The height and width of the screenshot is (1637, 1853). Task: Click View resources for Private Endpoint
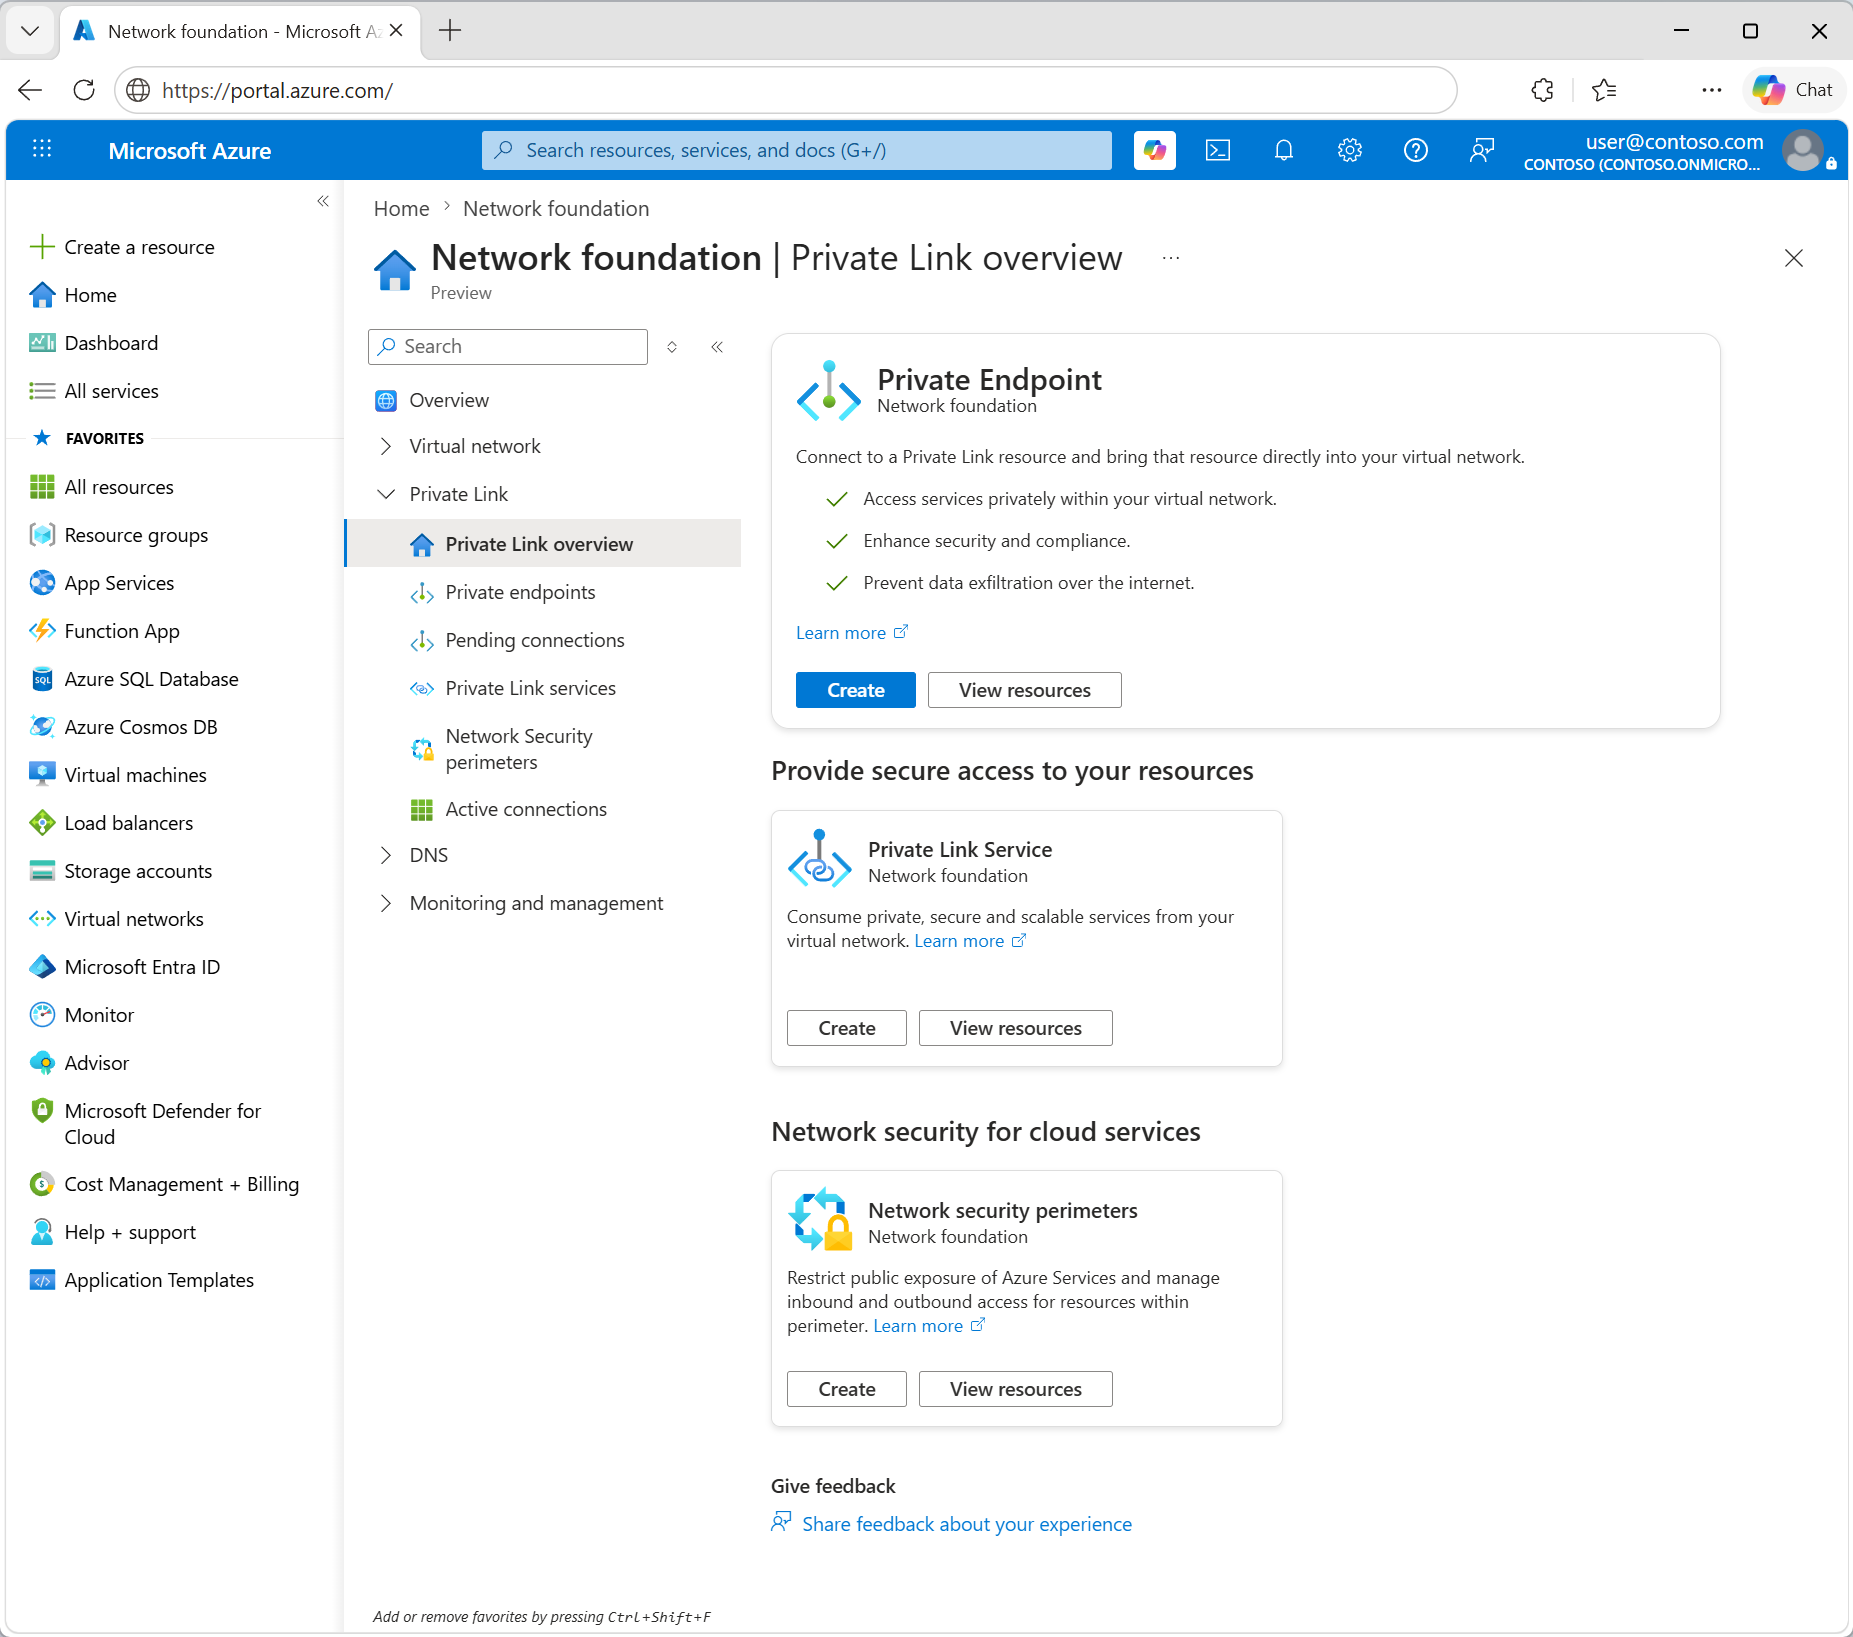tap(1025, 690)
